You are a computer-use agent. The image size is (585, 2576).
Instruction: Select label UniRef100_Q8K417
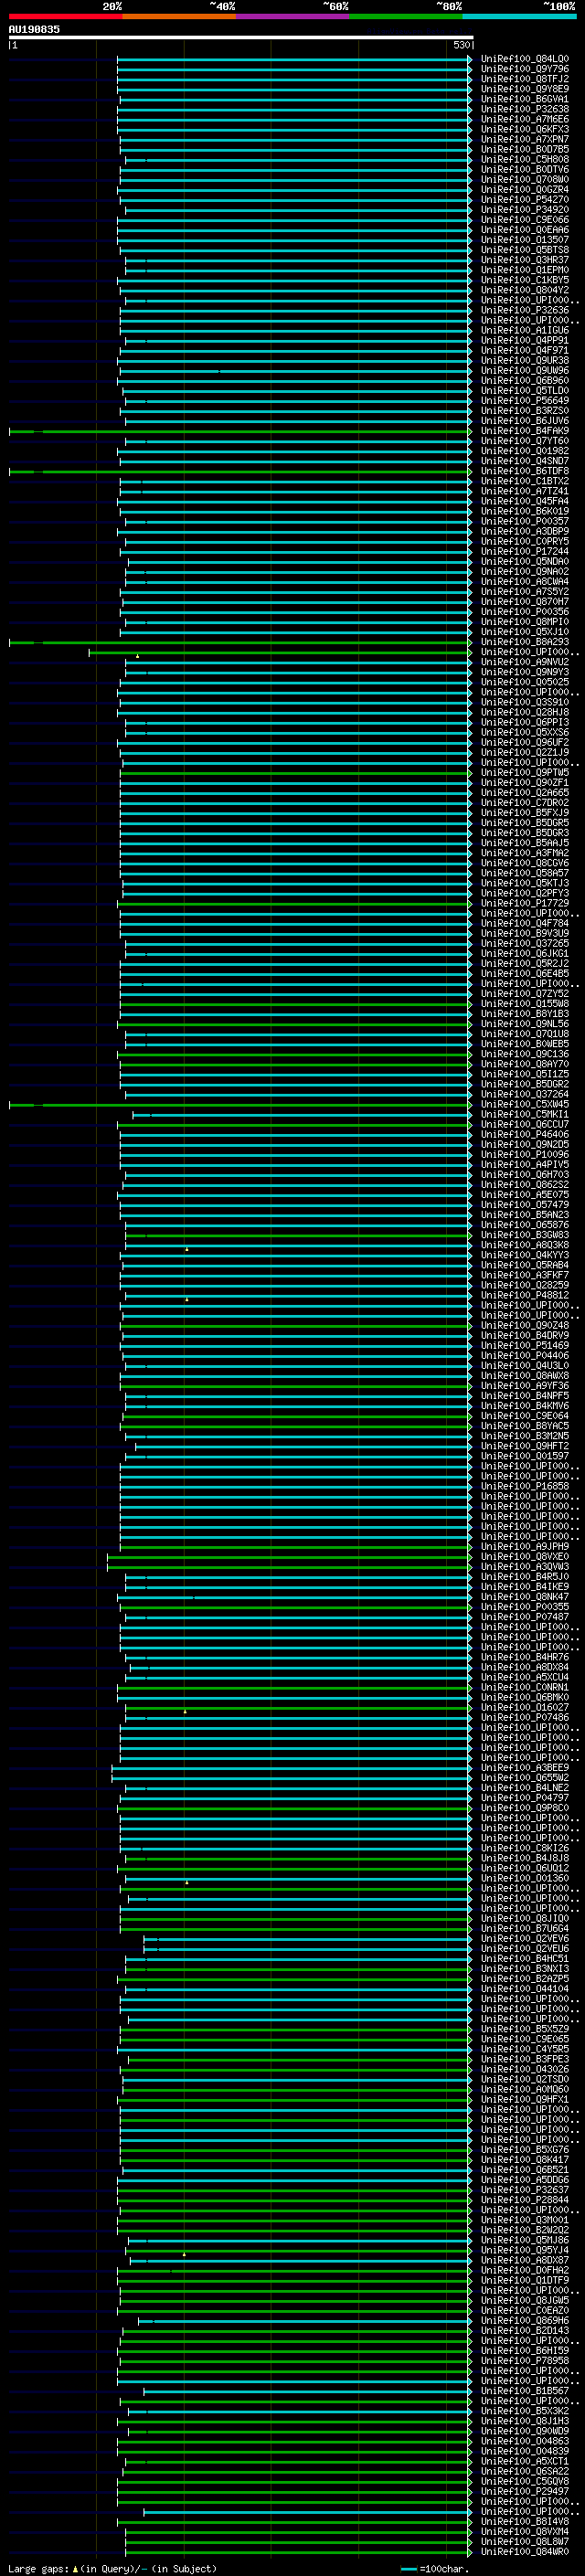(525, 2159)
